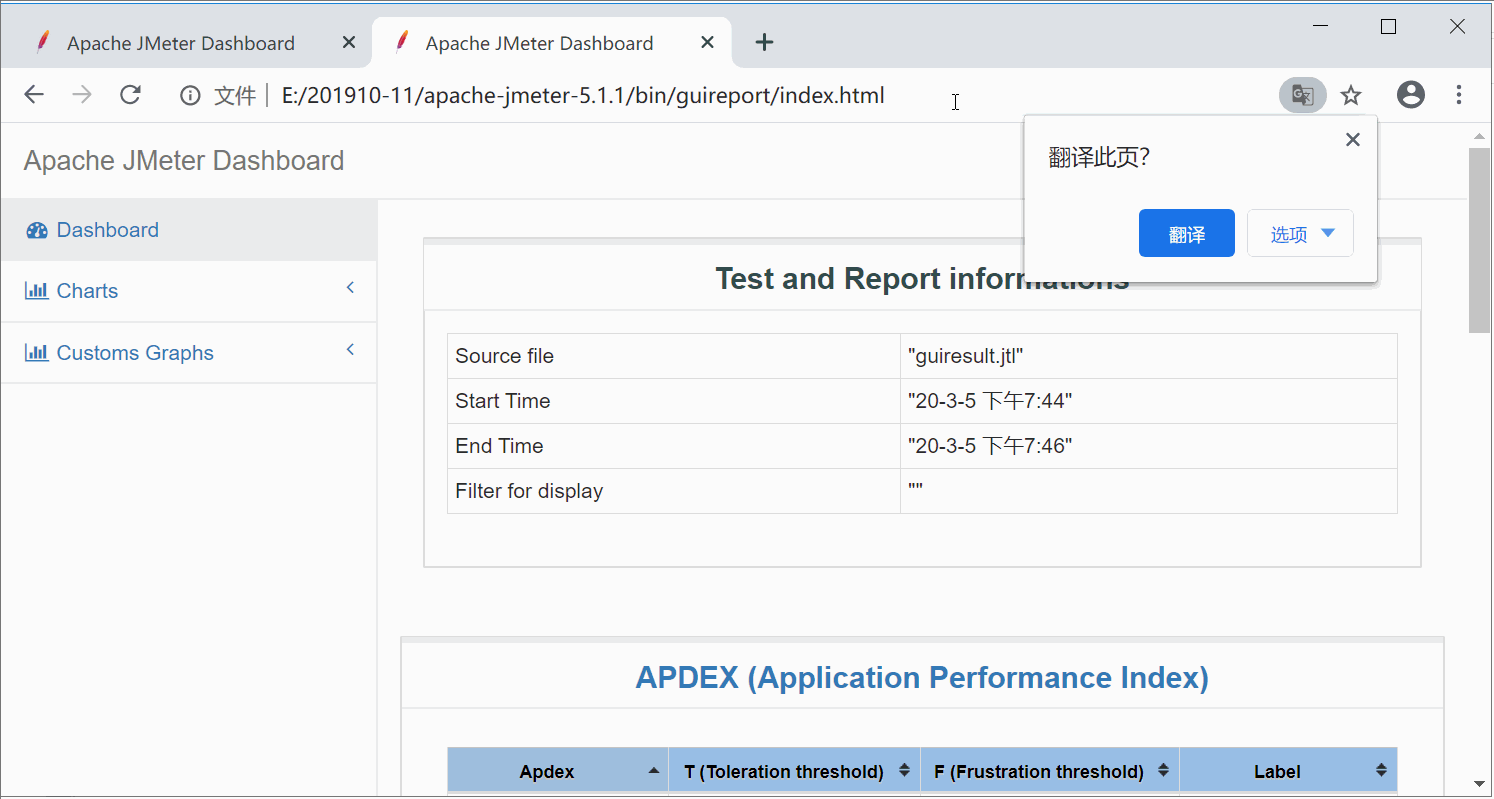This screenshot has width=1494, height=799.
Task: Expand the Customs Graphs menu chevron
Action: pyautogui.click(x=350, y=350)
